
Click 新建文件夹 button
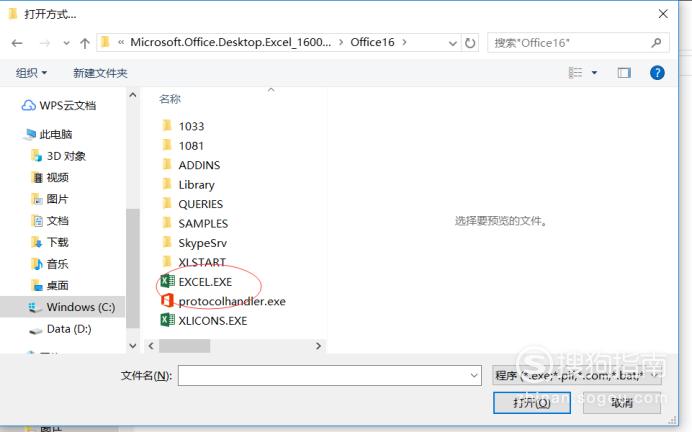point(100,73)
